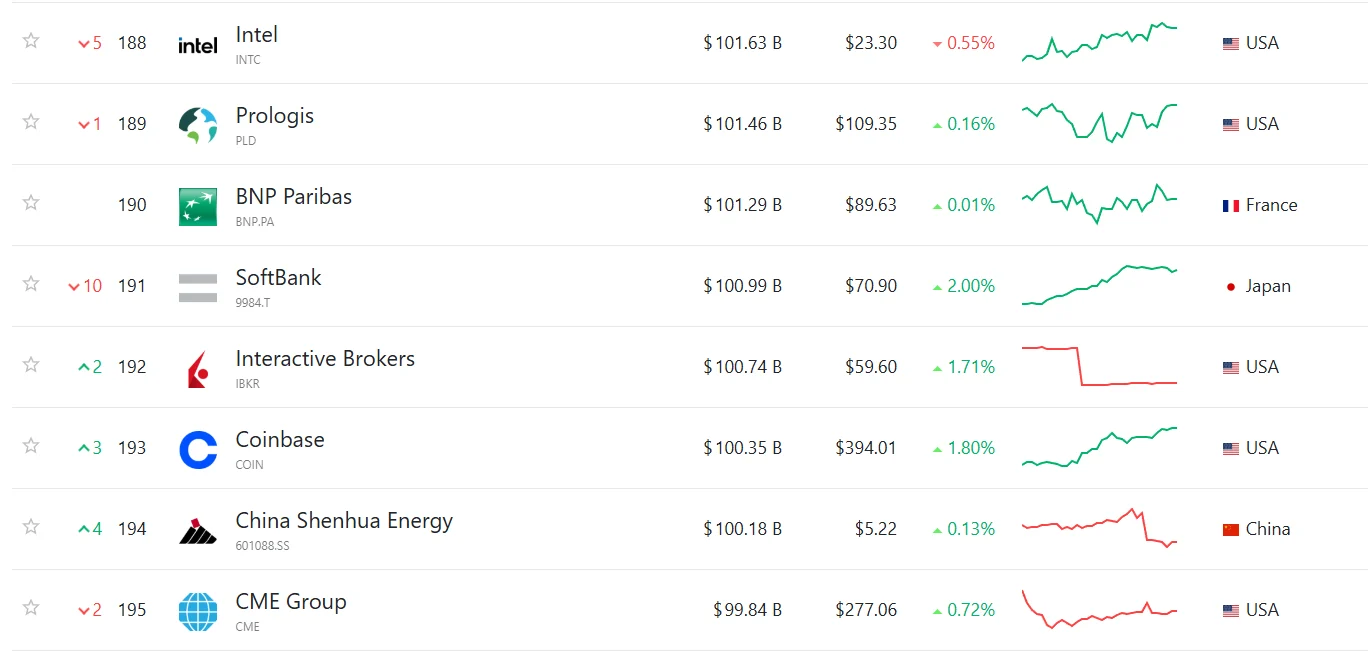Toggle the favorite star for Coinbase
The width and height of the screenshot is (1368, 655).
(31, 446)
